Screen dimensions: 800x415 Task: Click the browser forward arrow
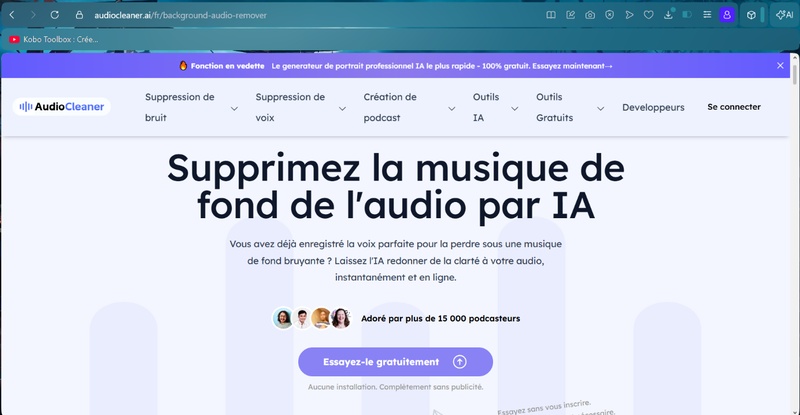pyautogui.click(x=33, y=15)
